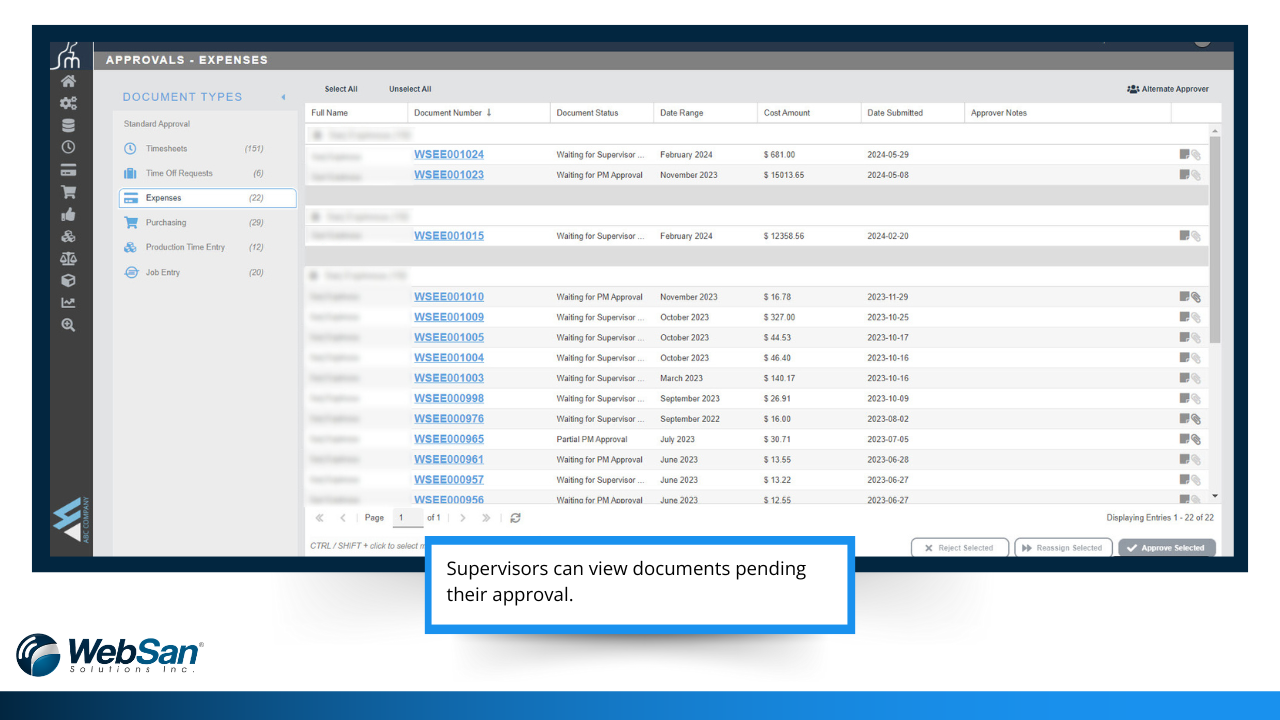
Task: Click the Select All button
Action: point(341,89)
